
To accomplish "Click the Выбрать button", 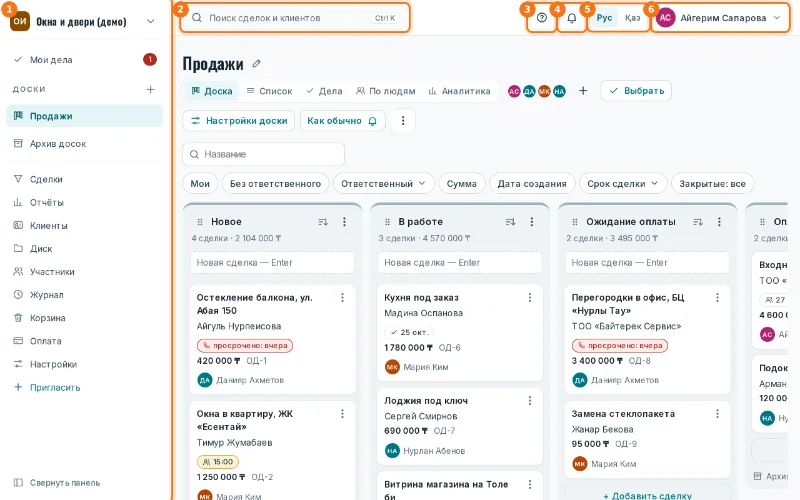I will [636, 91].
